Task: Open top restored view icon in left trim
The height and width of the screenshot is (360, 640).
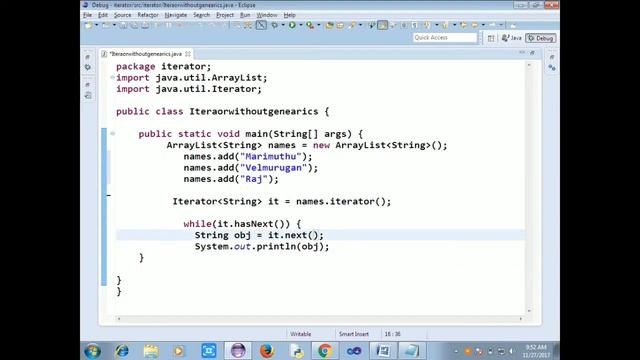Action: click(x=87, y=58)
